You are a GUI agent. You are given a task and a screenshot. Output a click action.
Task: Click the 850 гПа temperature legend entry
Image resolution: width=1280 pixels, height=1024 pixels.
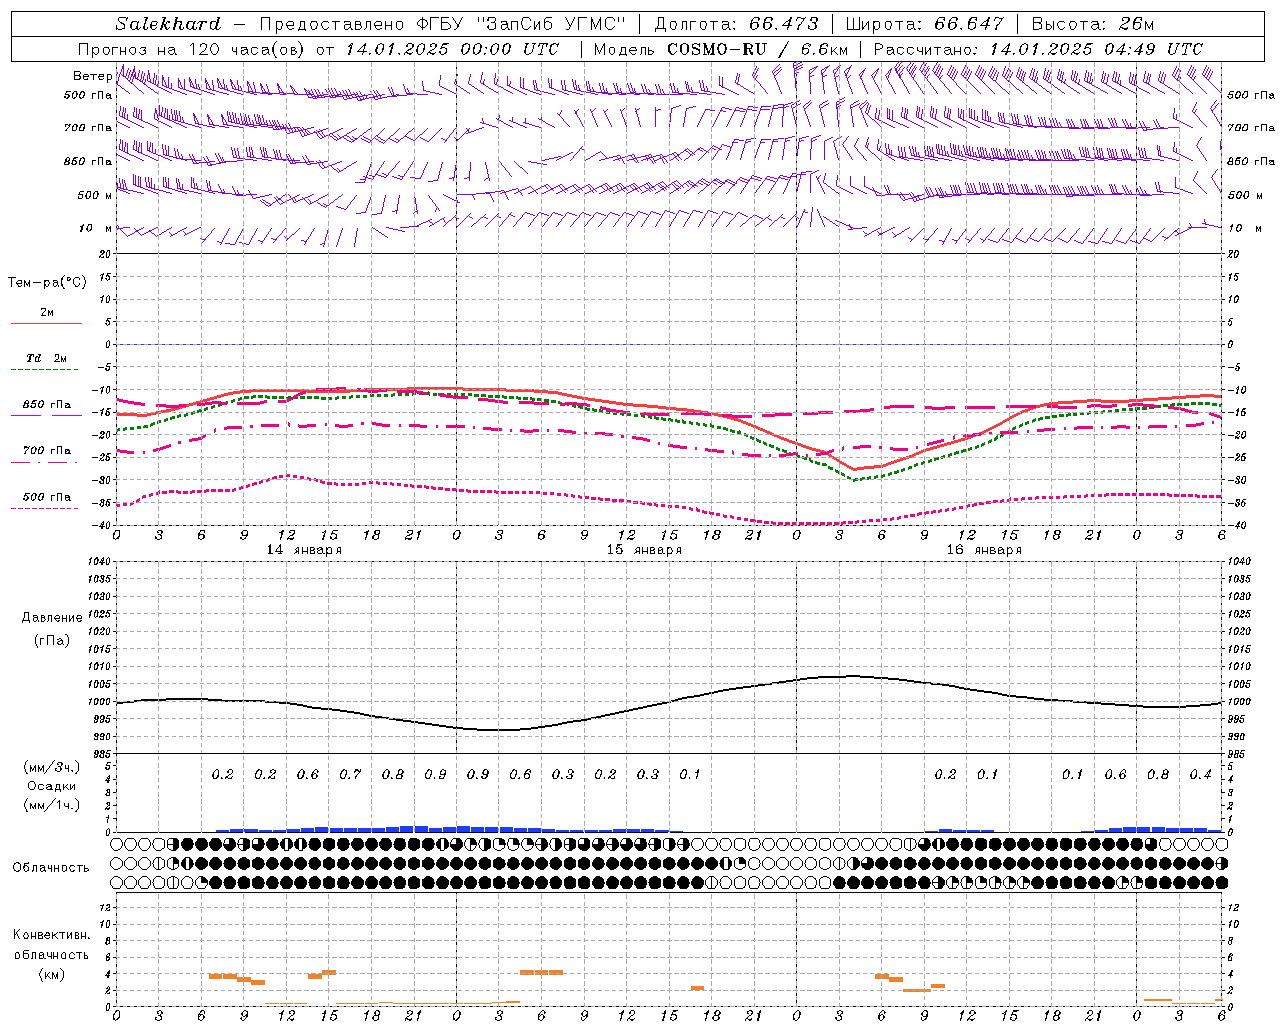click(47, 405)
